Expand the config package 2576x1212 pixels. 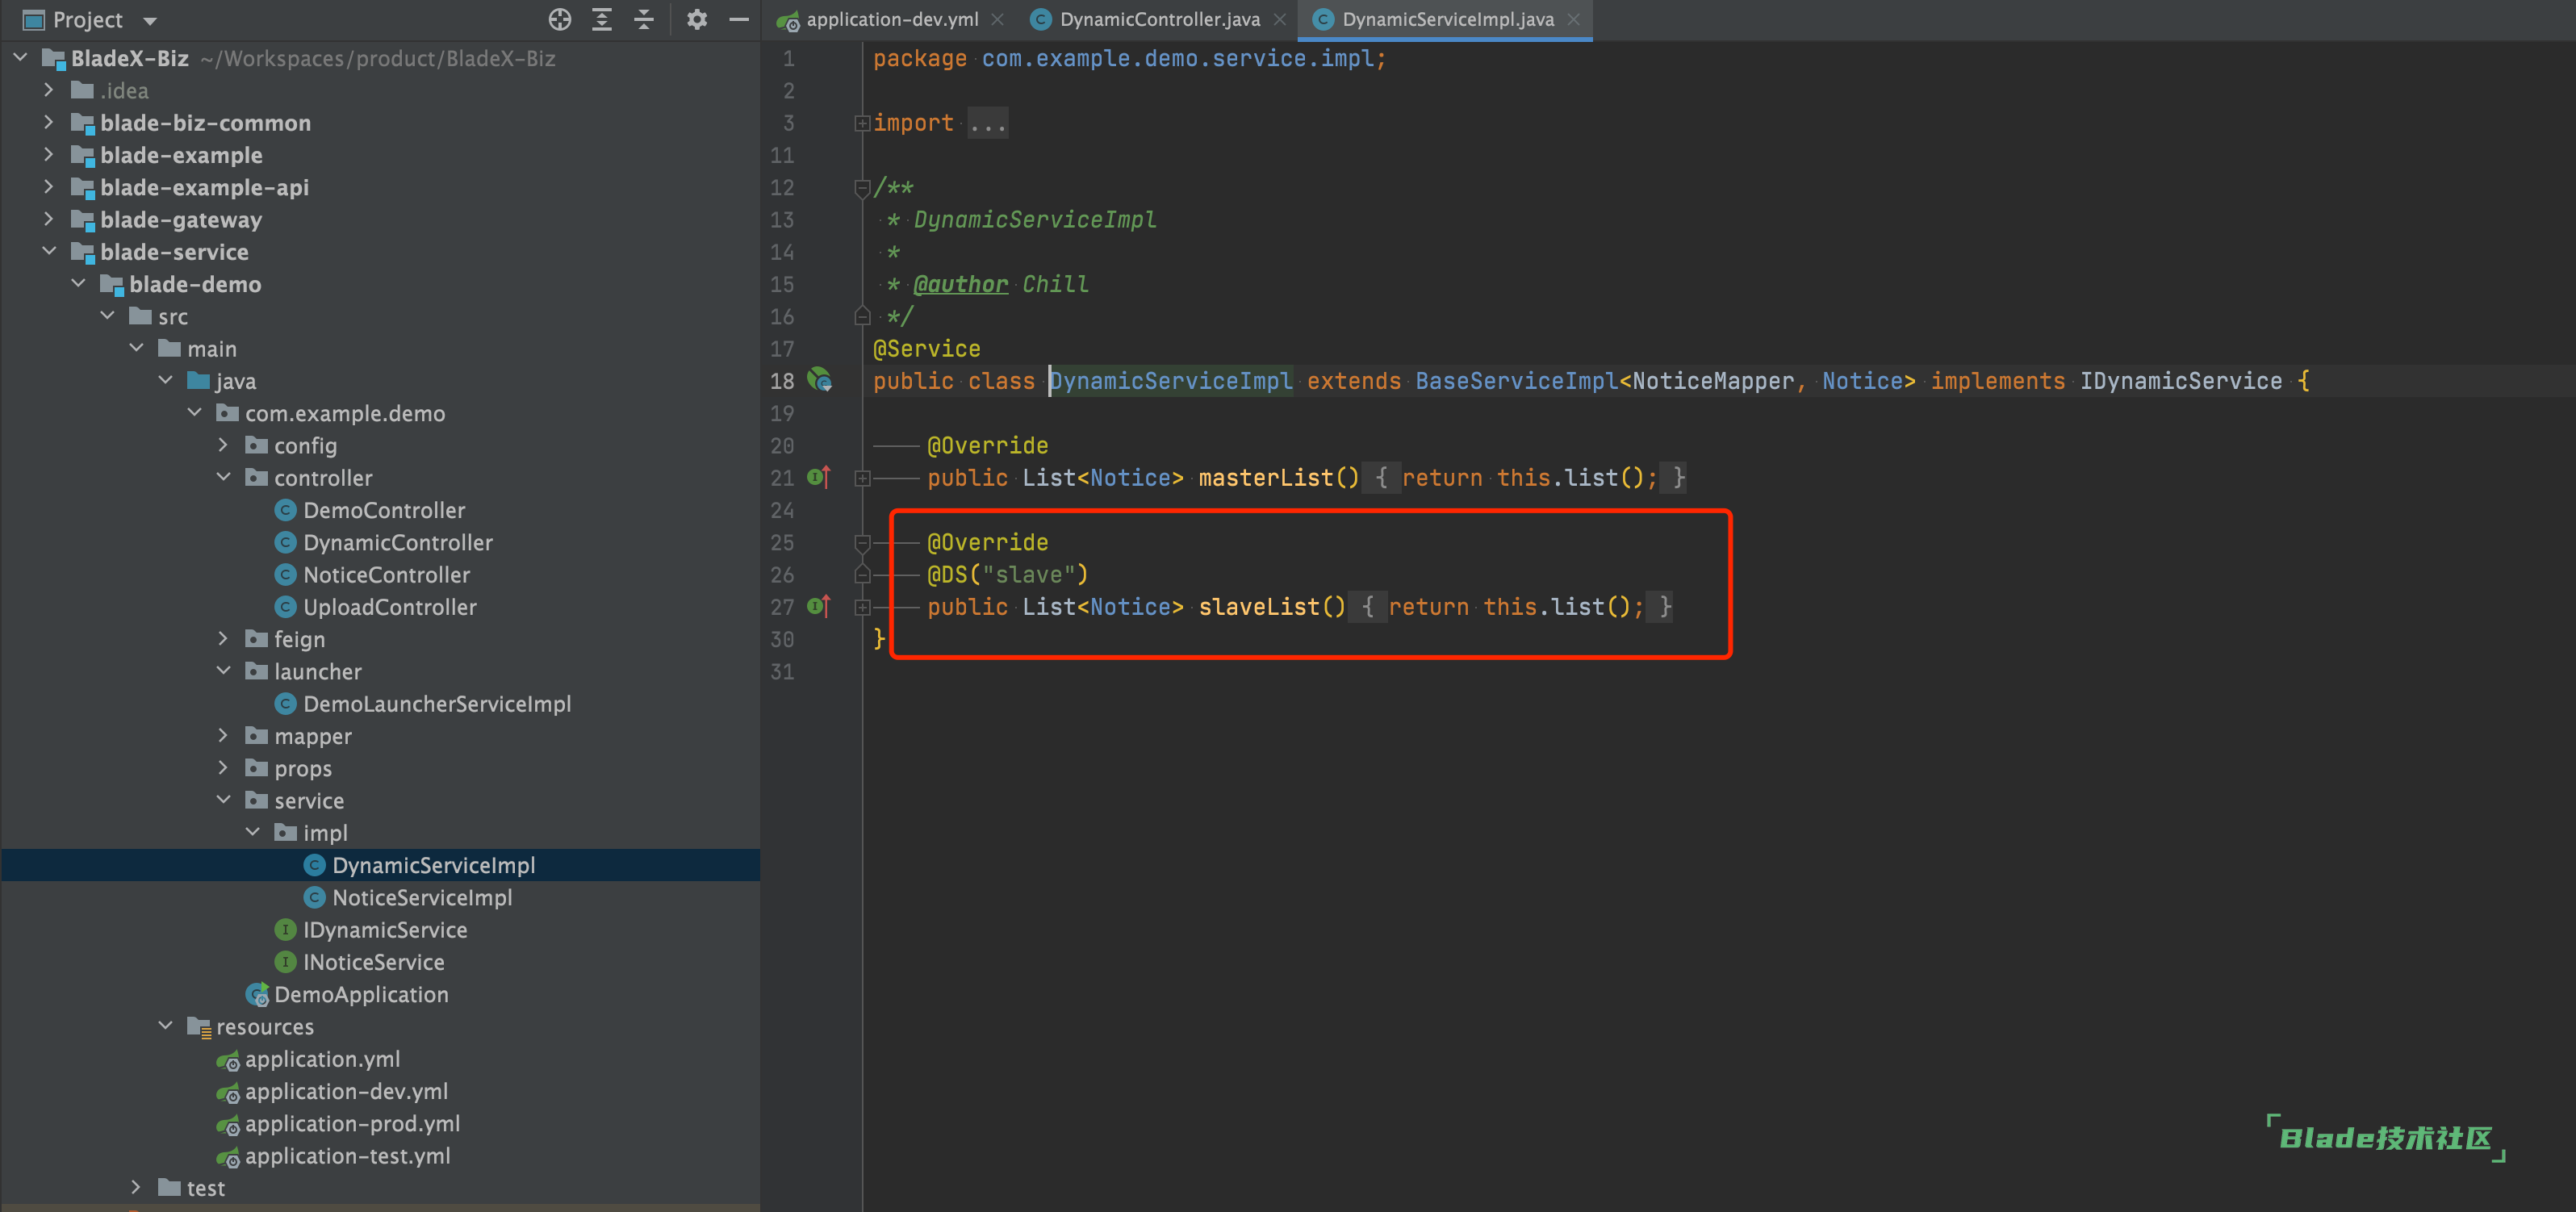tap(223, 445)
